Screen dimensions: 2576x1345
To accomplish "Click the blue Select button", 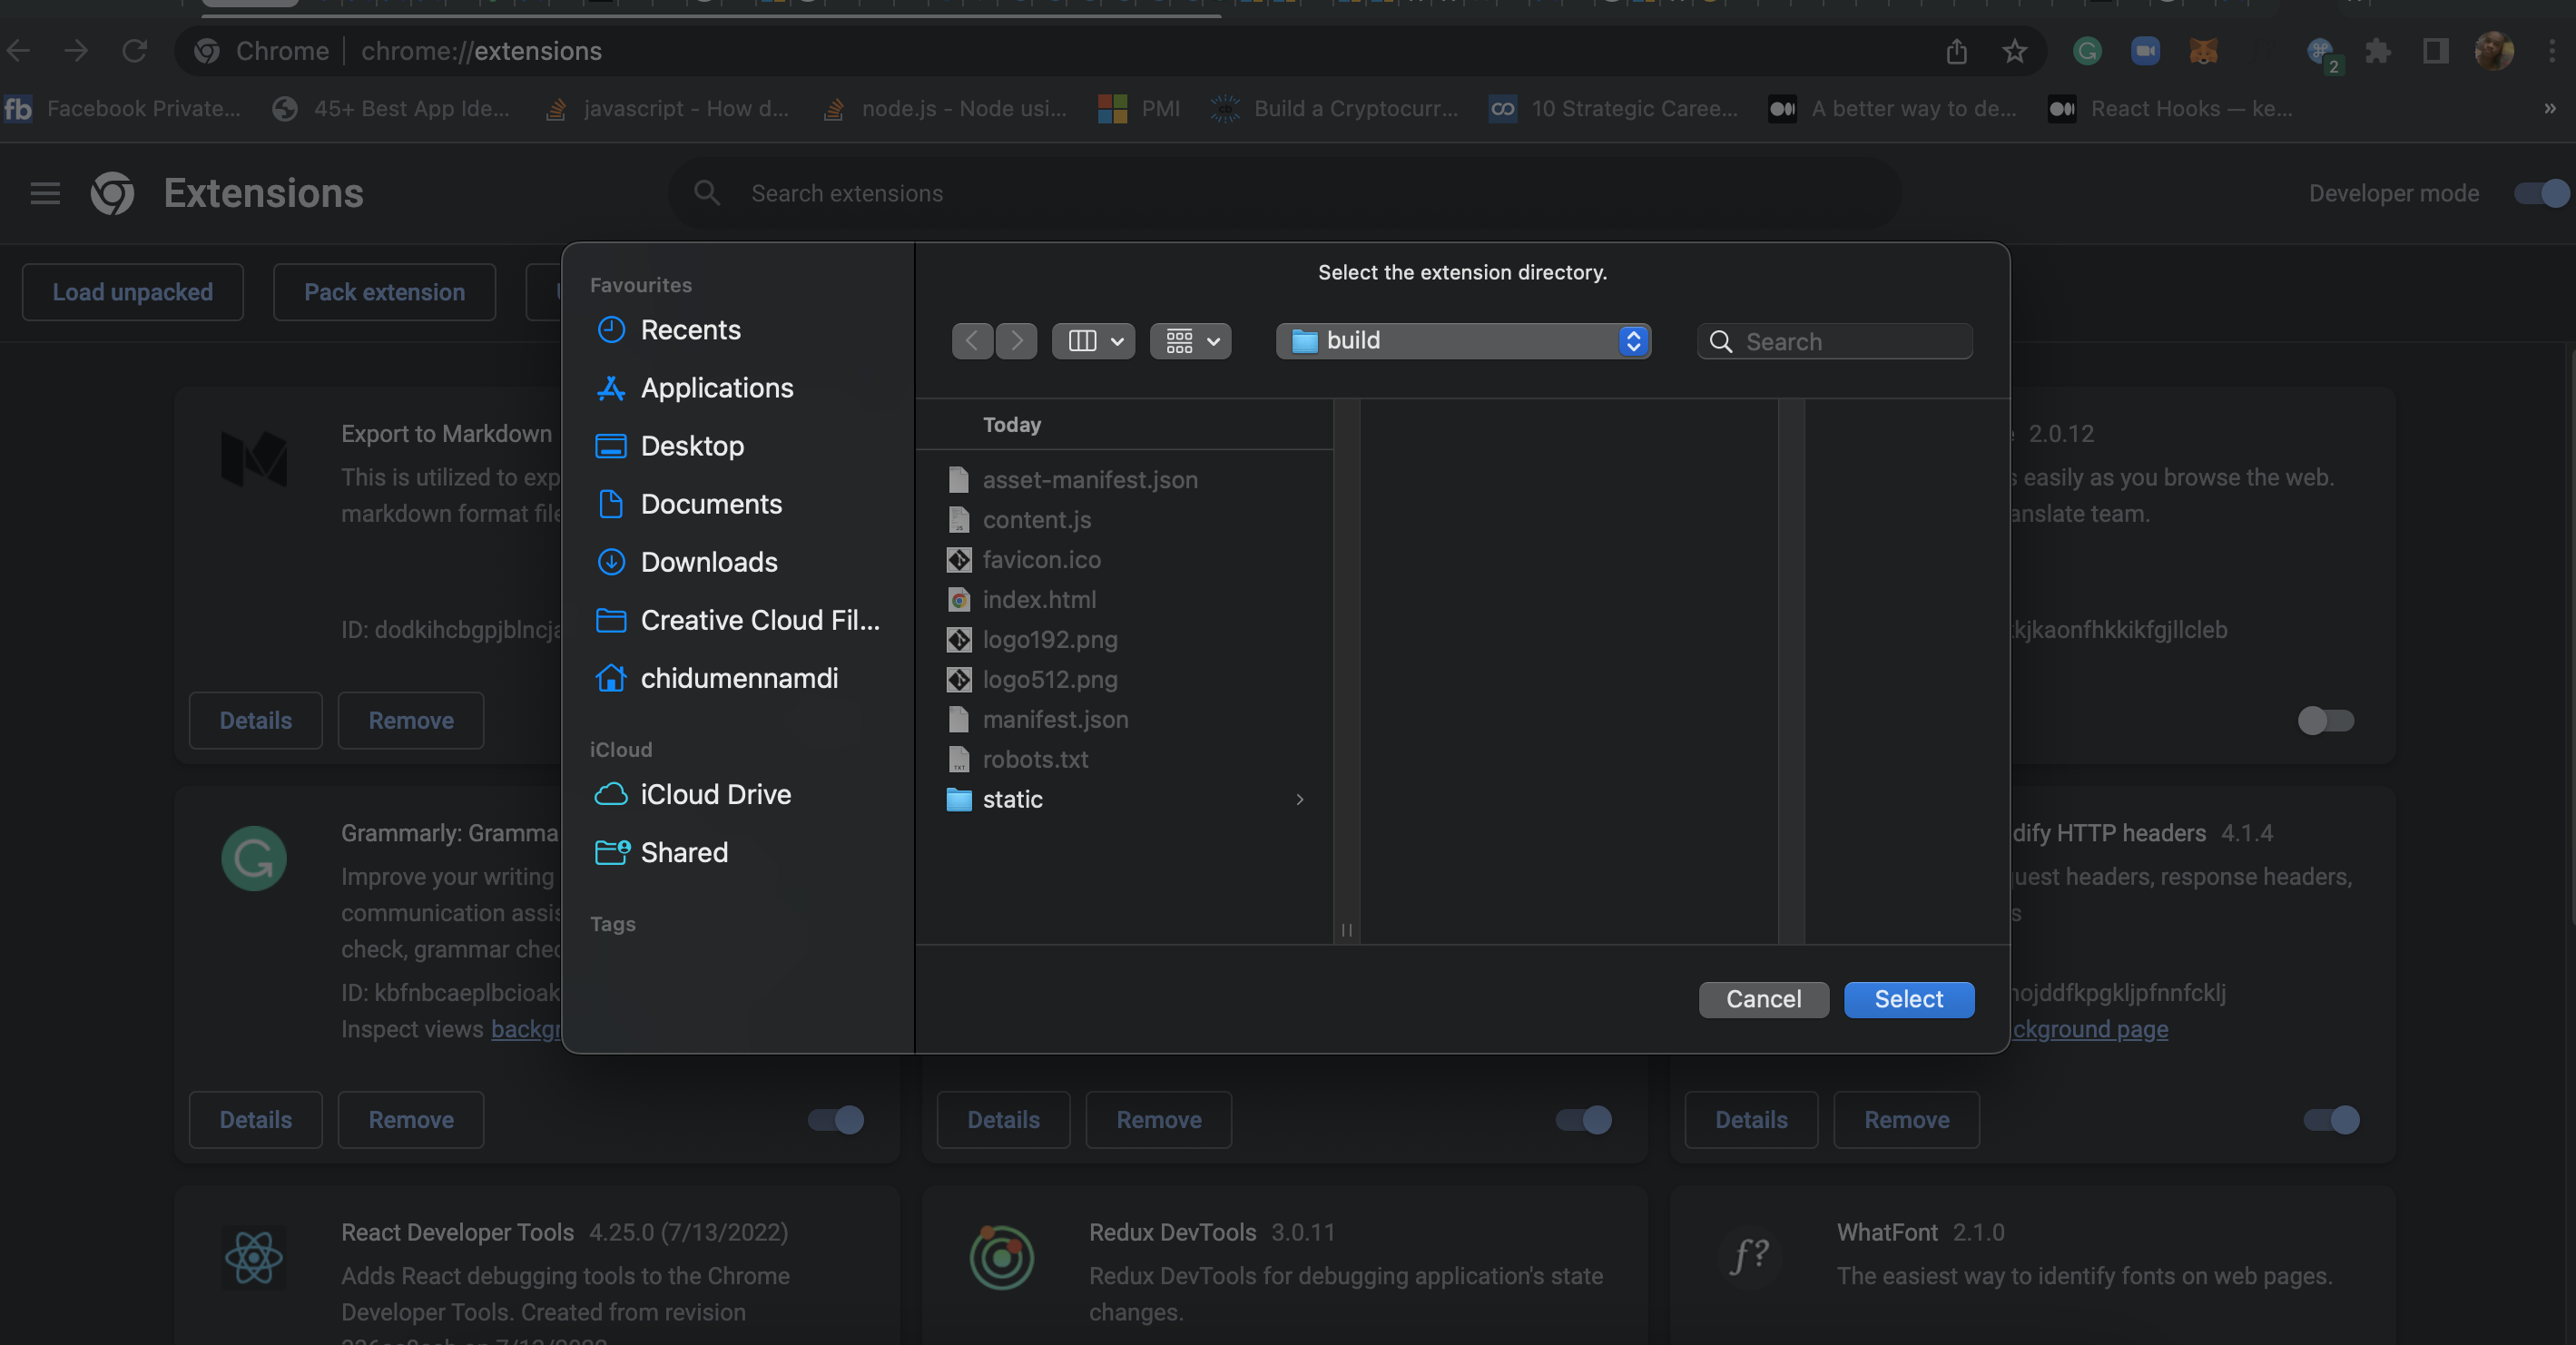I will [1908, 999].
